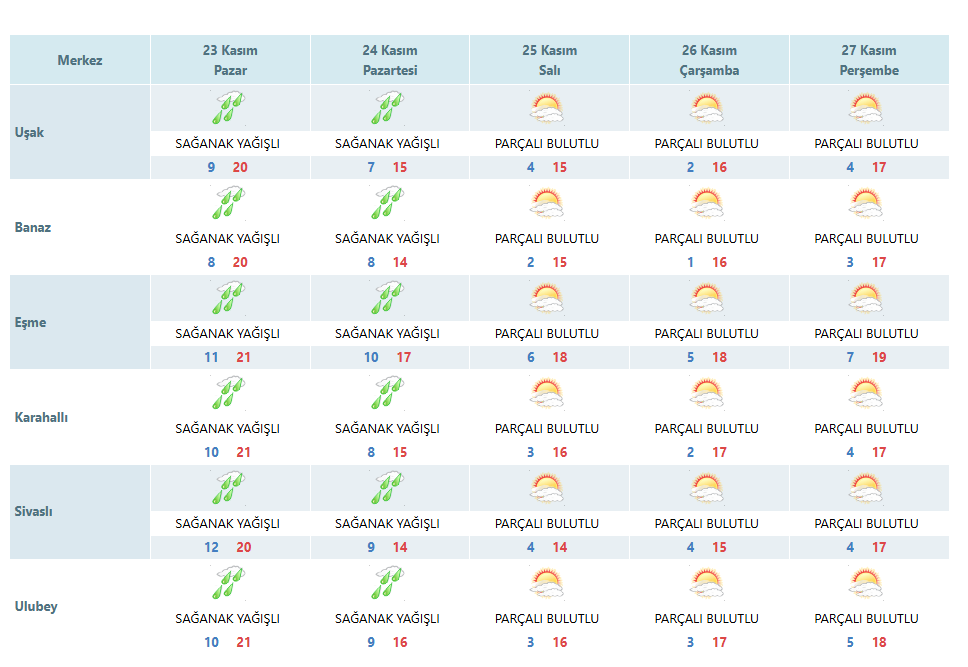This screenshot has height=667, width=968.
Task: Click Ulubey partly cloudy icon for 25 Kasım
Action: (x=547, y=584)
